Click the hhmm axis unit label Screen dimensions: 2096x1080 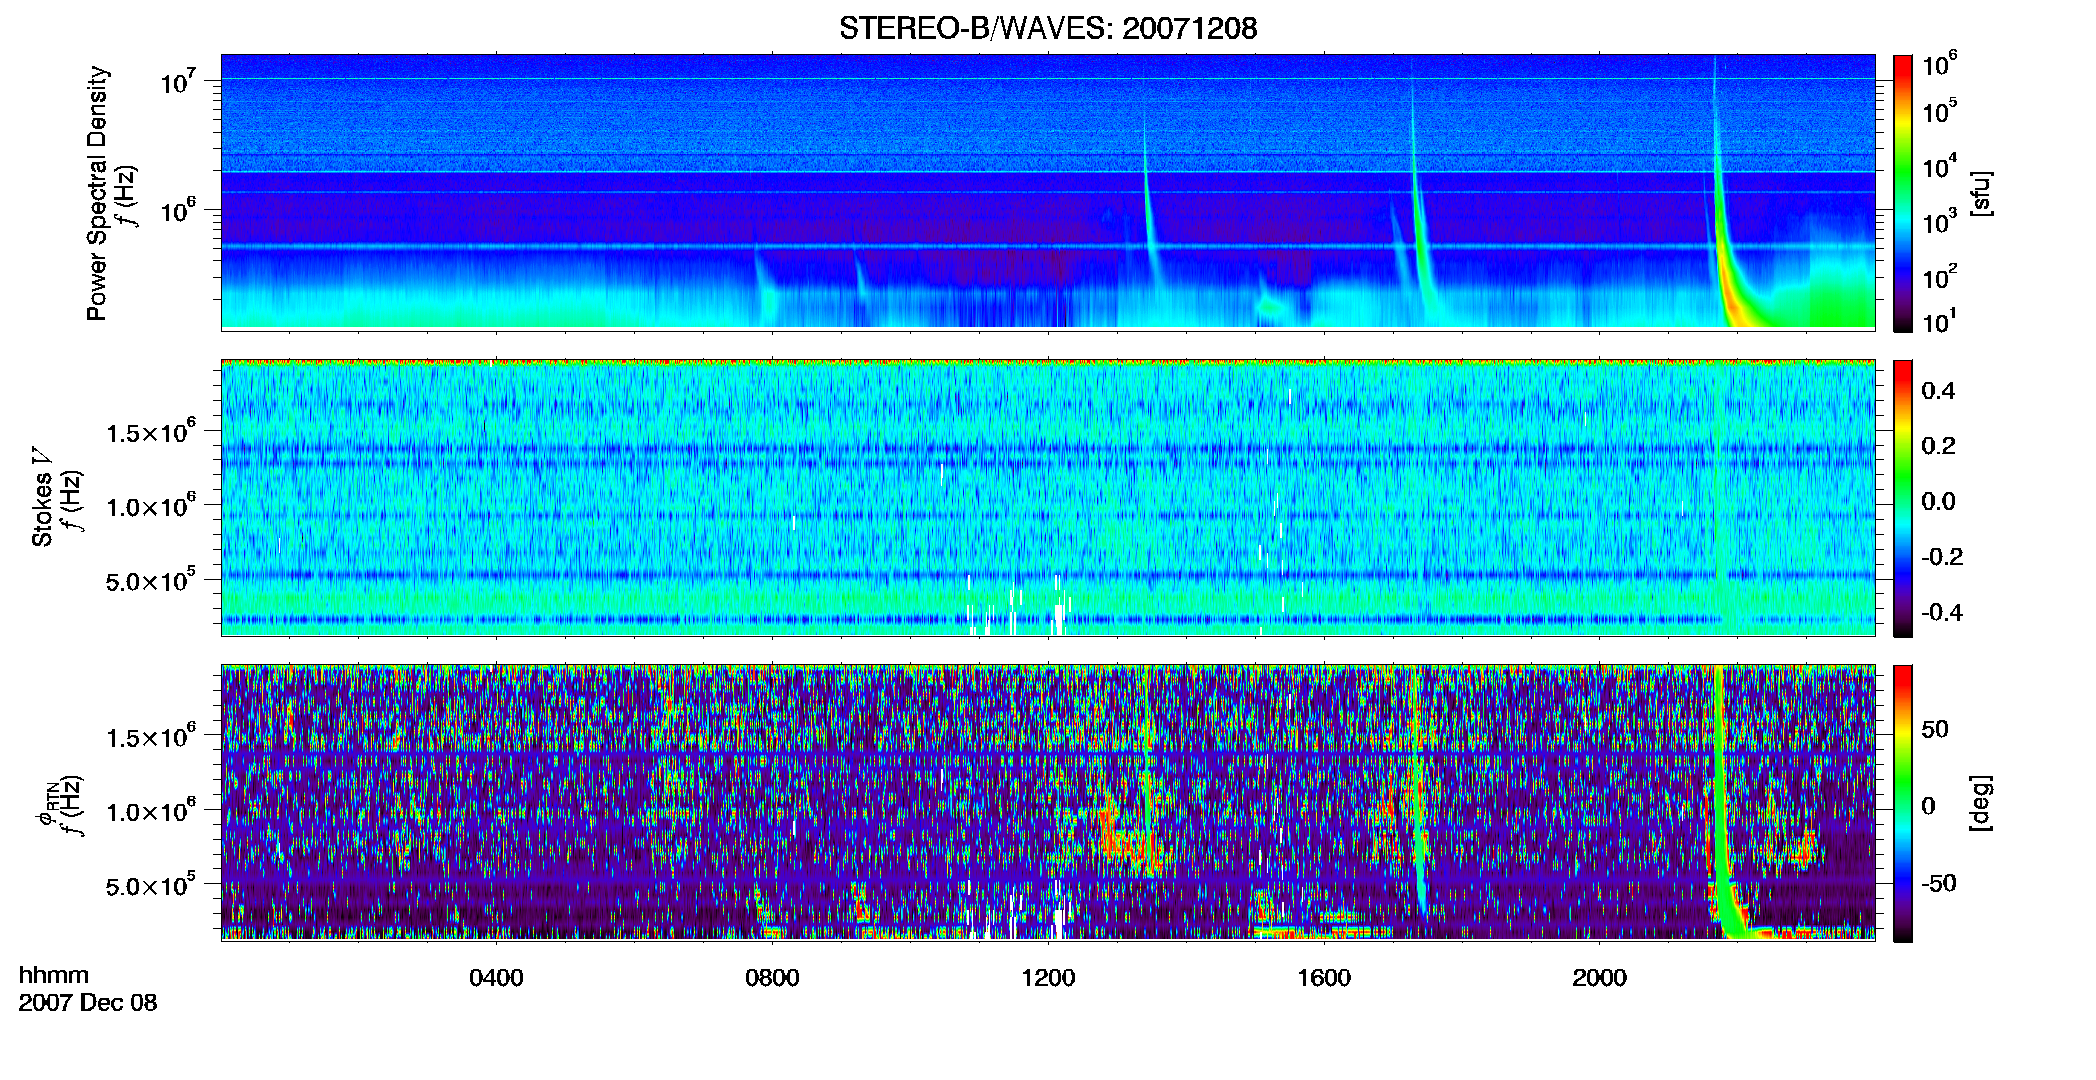(x=54, y=975)
